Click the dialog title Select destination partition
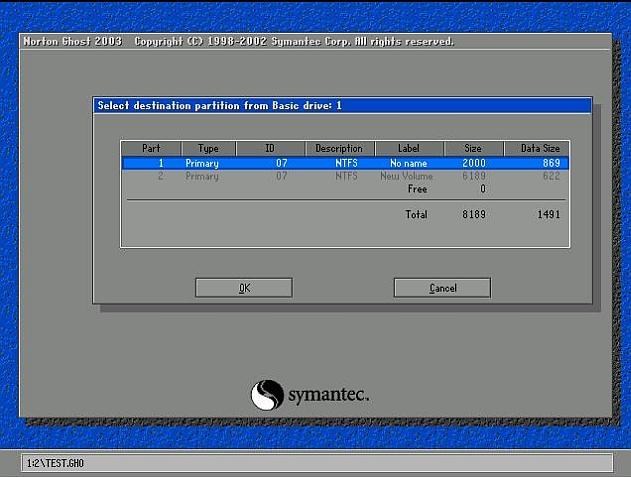This screenshot has height=477, width=631. pos(220,105)
